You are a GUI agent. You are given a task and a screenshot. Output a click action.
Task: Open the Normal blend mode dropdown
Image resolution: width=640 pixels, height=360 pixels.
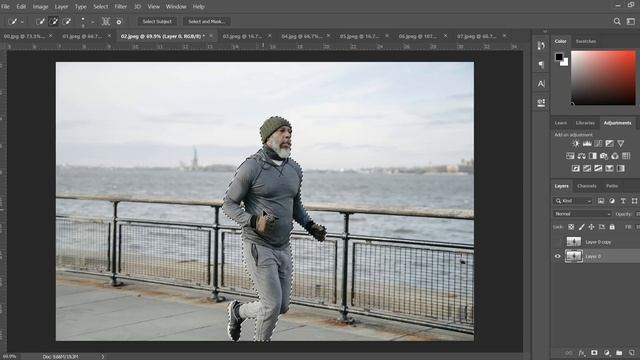click(x=582, y=214)
